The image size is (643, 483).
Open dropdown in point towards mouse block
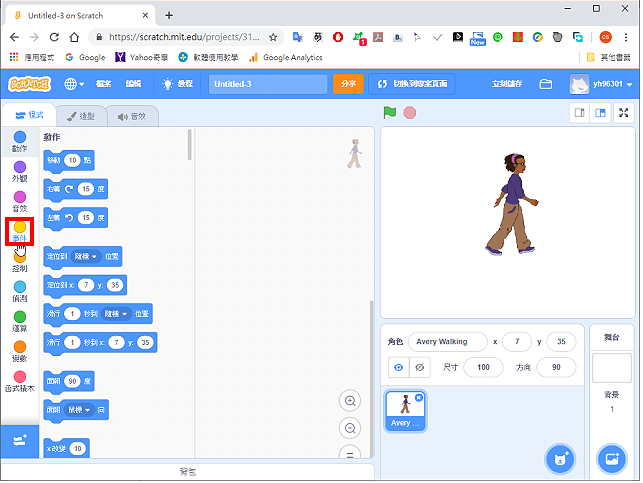tap(79, 410)
